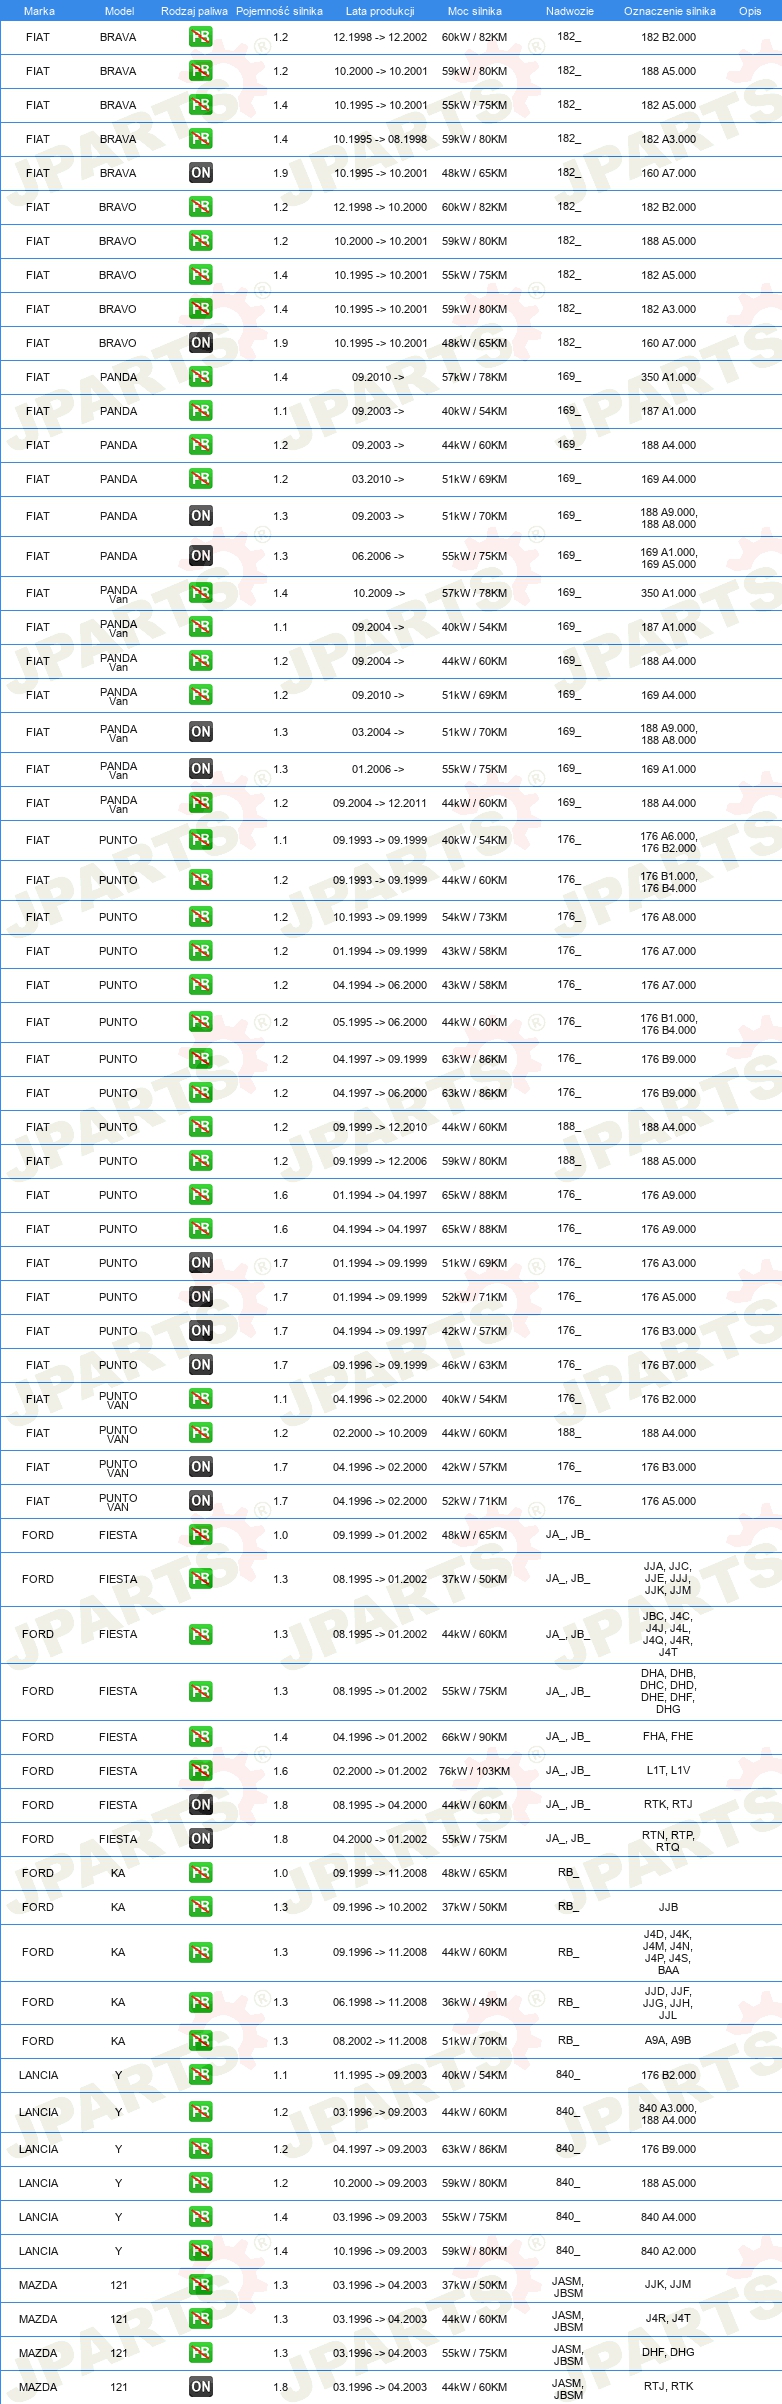Click the Lata produkcji column header
This screenshot has width=782, height=2404.
point(380,11)
